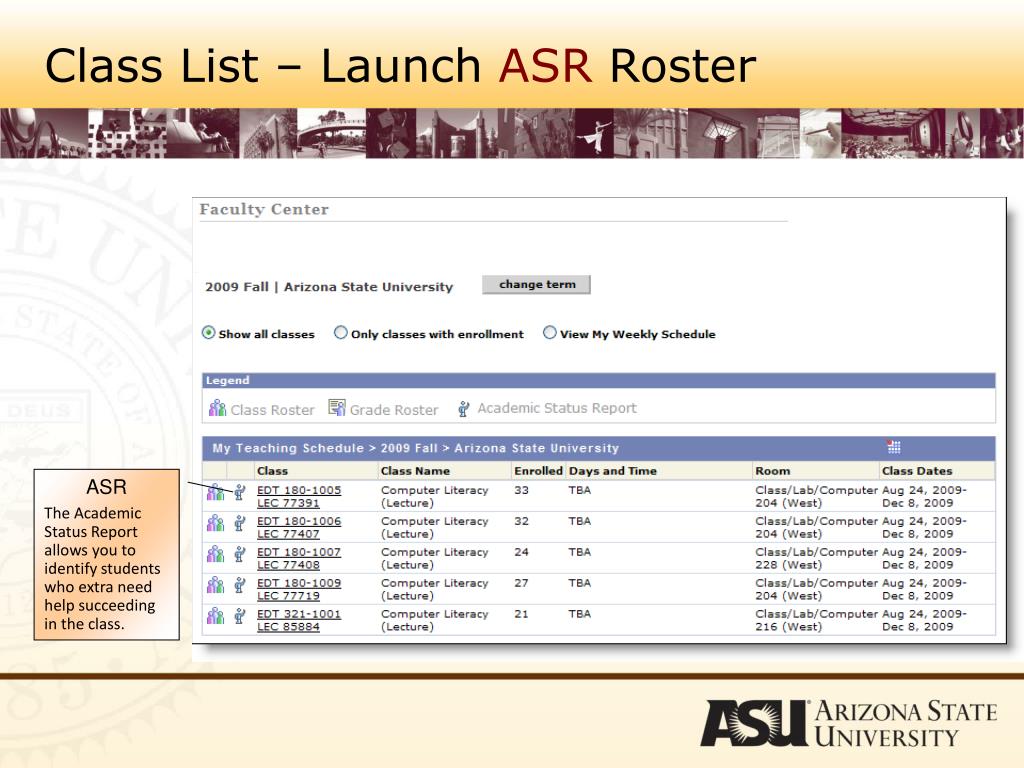Click enrolled count 32
Image resolution: width=1024 pixels, height=768 pixels.
click(x=521, y=521)
